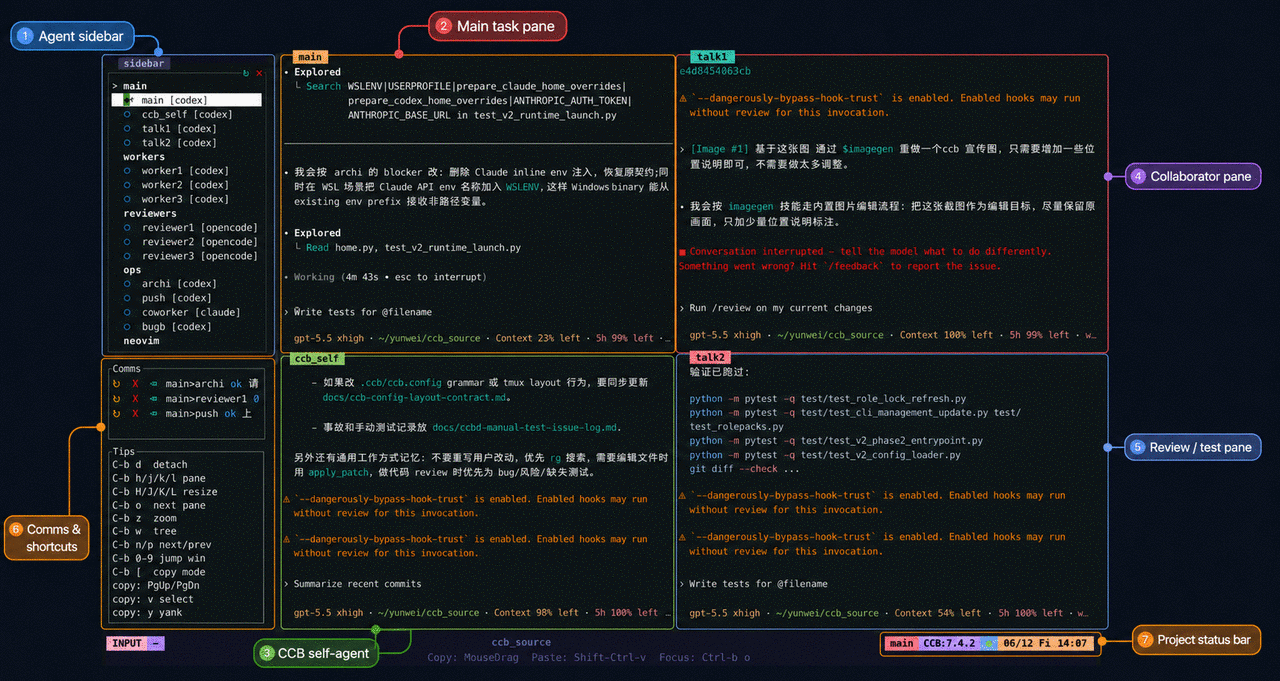Click the status circle next to archi [codex]

(127, 284)
